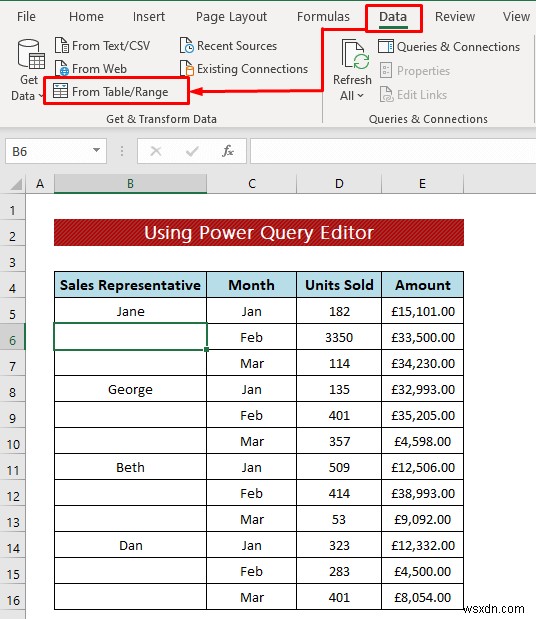Open the Page Layout tab

[231, 17]
